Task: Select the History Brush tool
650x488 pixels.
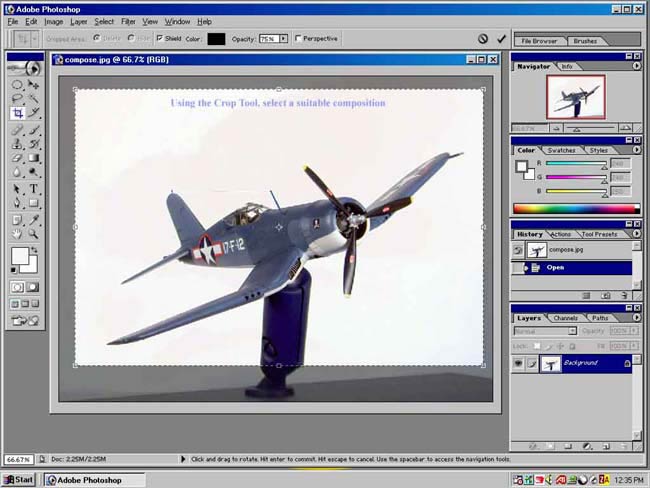Action: (33, 144)
